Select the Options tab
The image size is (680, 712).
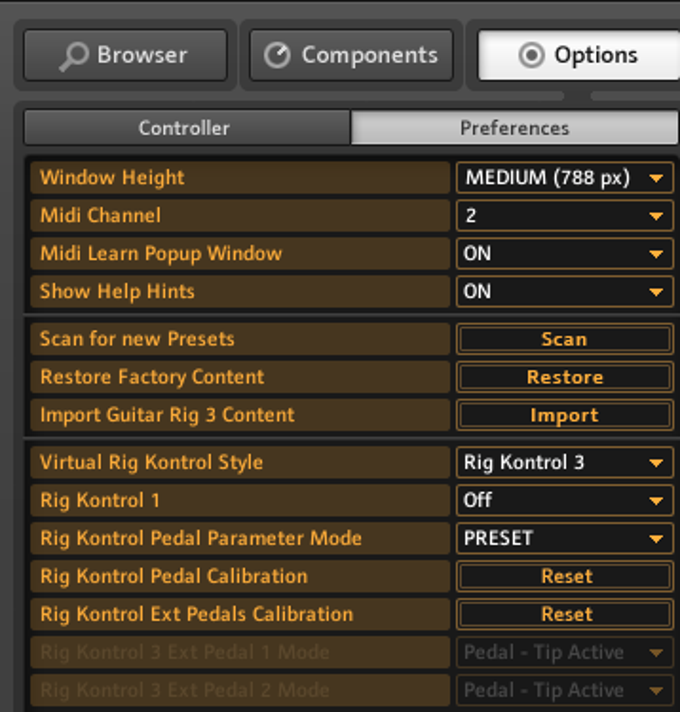(579, 55)
